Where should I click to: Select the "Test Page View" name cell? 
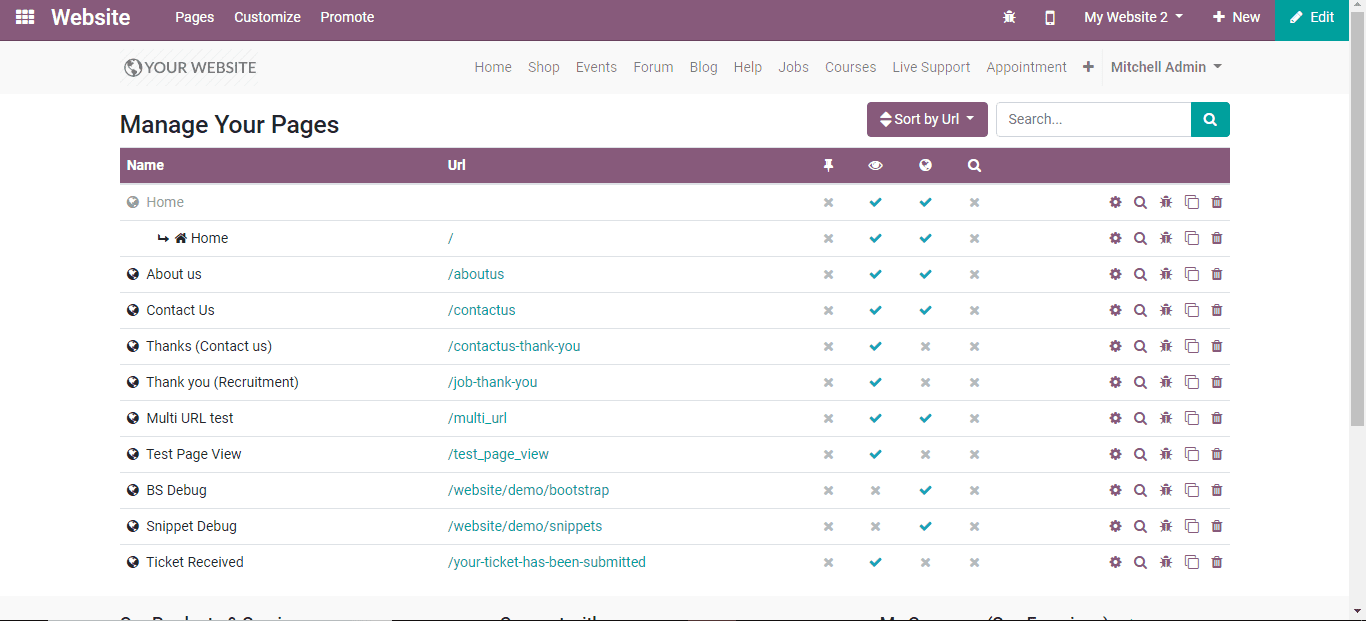(194, 454)
